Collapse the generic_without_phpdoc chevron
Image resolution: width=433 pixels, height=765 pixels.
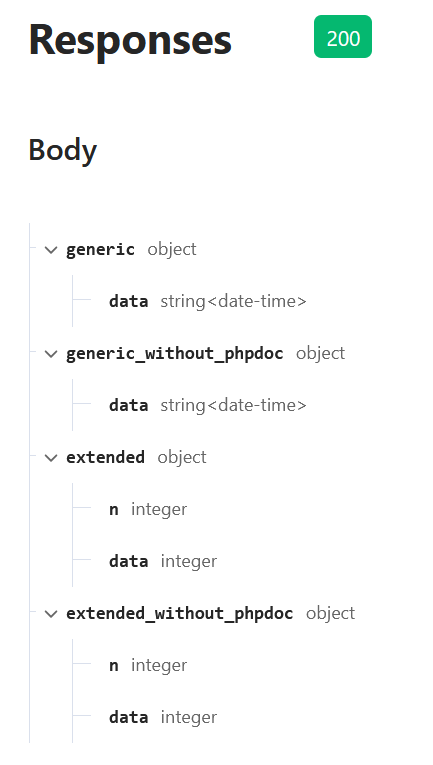51,354
